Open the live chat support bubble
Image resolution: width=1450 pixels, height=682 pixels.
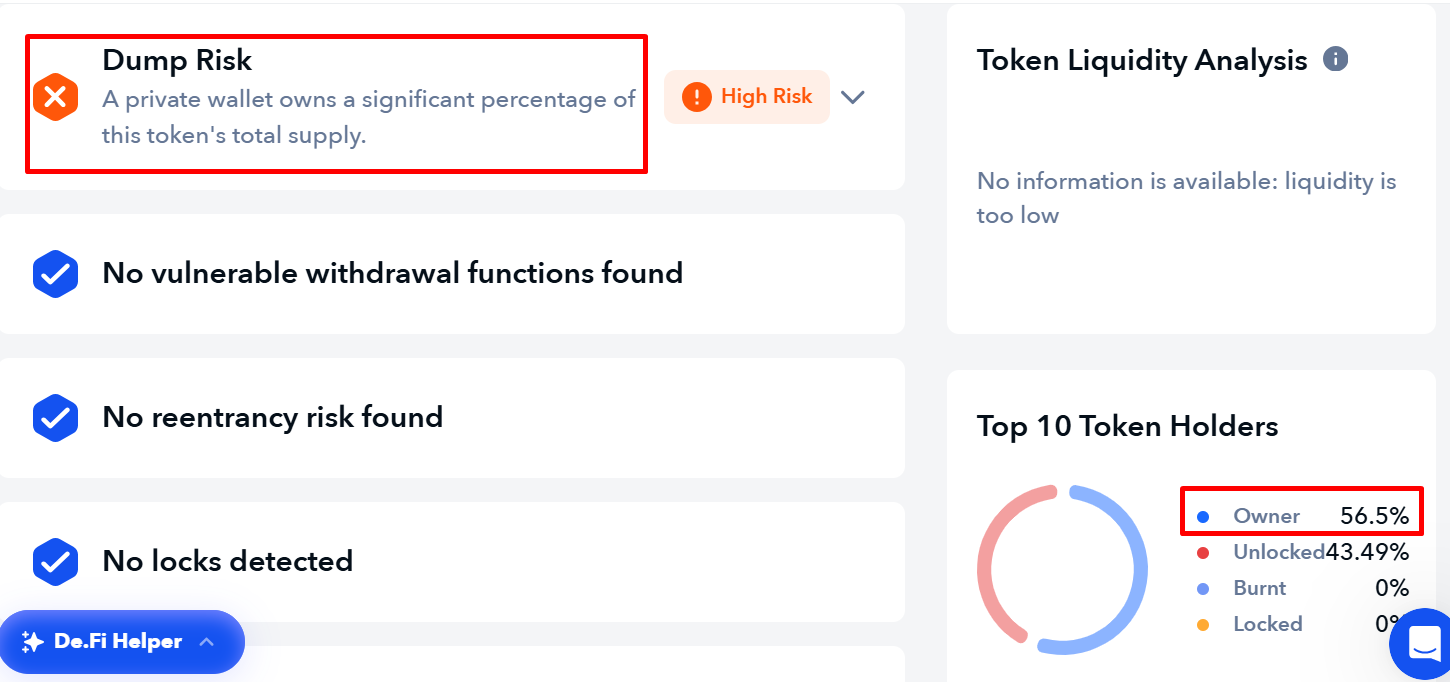pos(1422,642)
